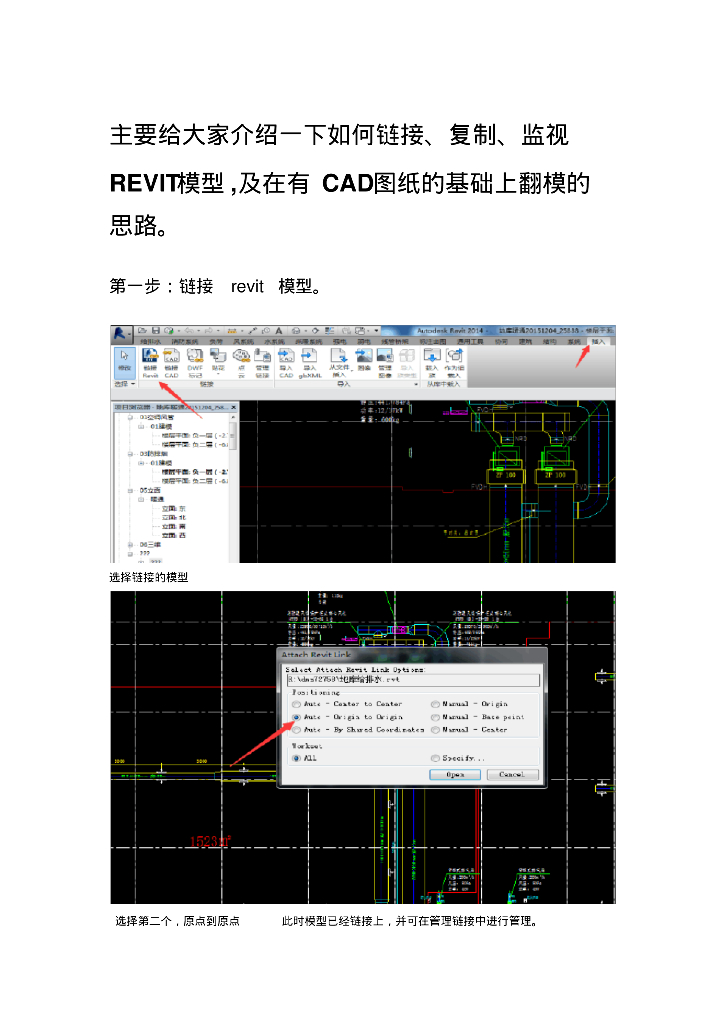
Task: Collapse the 05立面 tree node
Action: [x=131, y=490]
